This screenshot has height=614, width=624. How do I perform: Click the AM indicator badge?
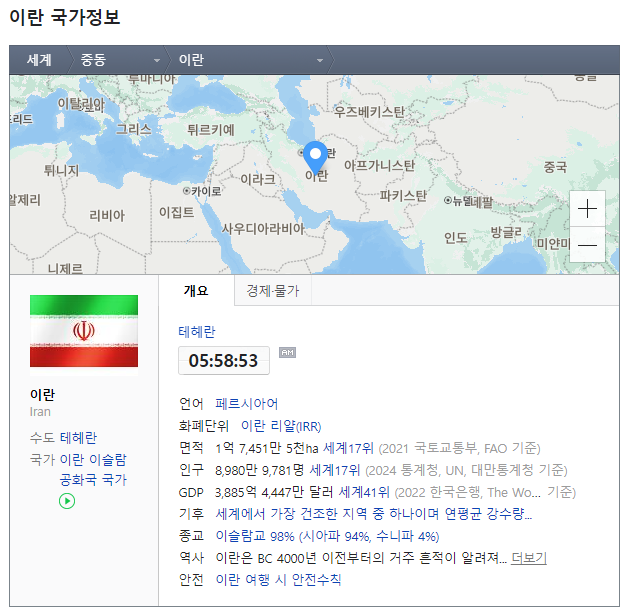click(x=287, y=353)
